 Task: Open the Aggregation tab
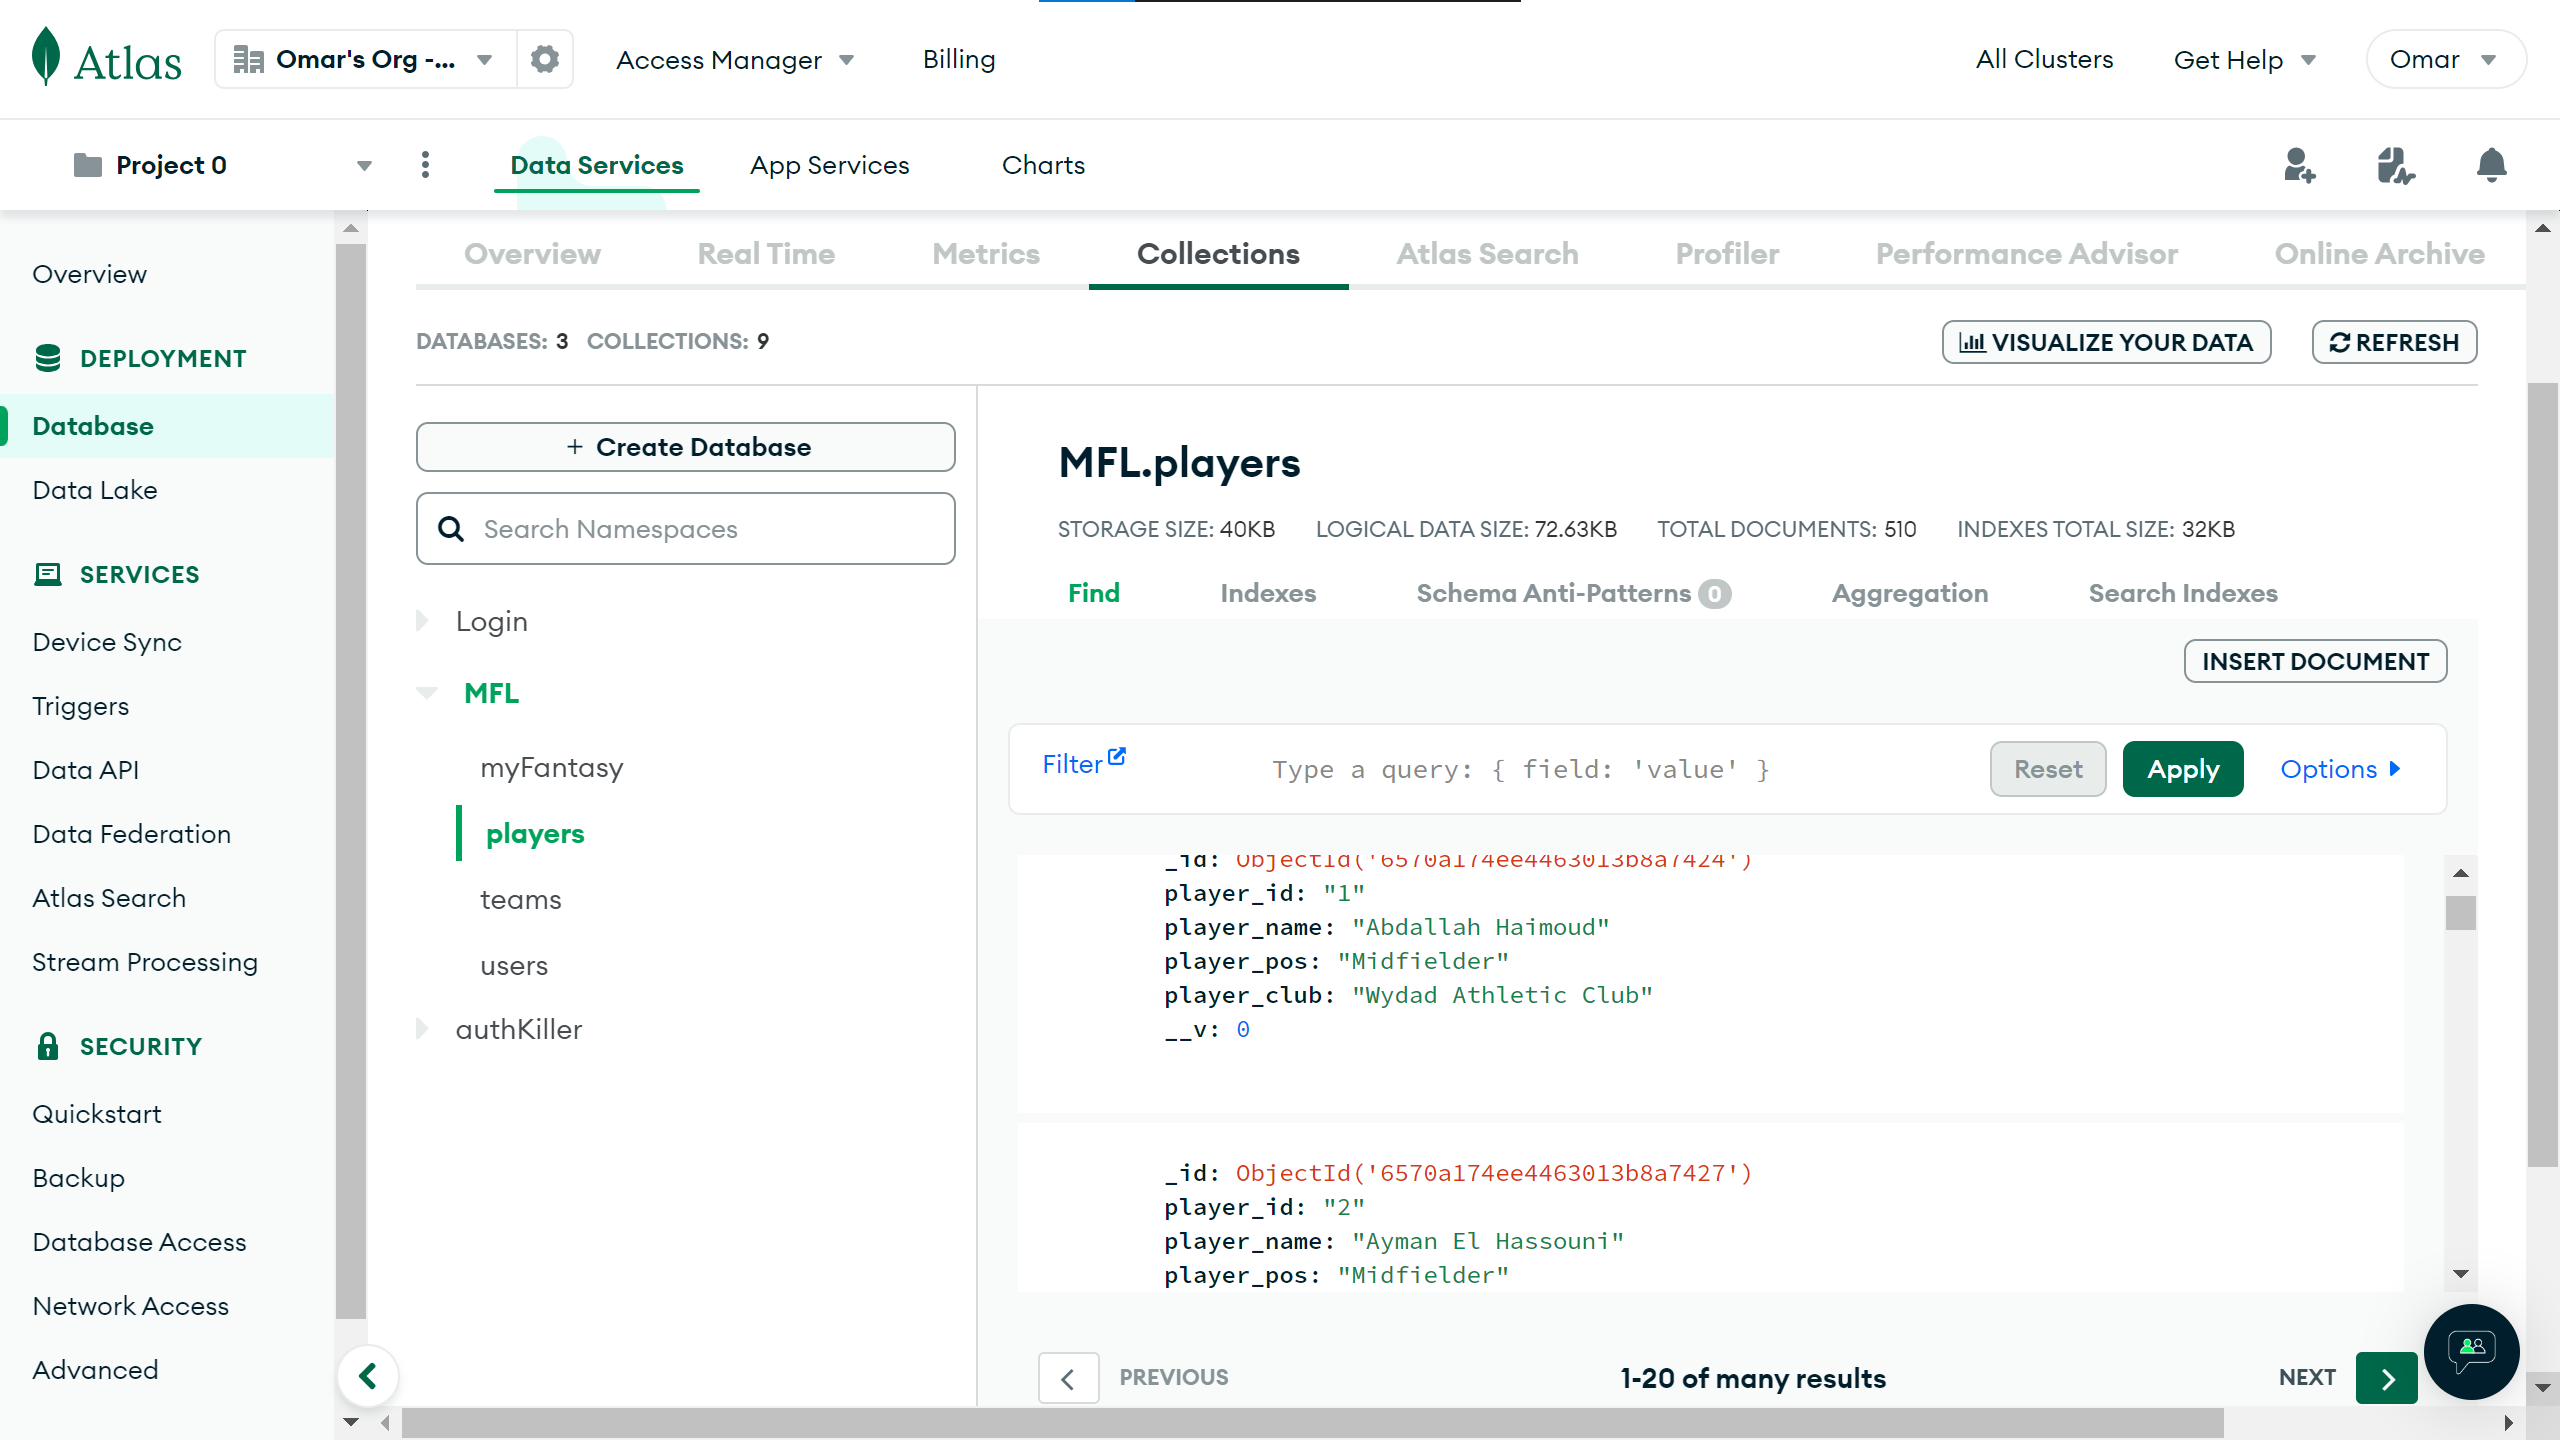tap(1909, 593)
